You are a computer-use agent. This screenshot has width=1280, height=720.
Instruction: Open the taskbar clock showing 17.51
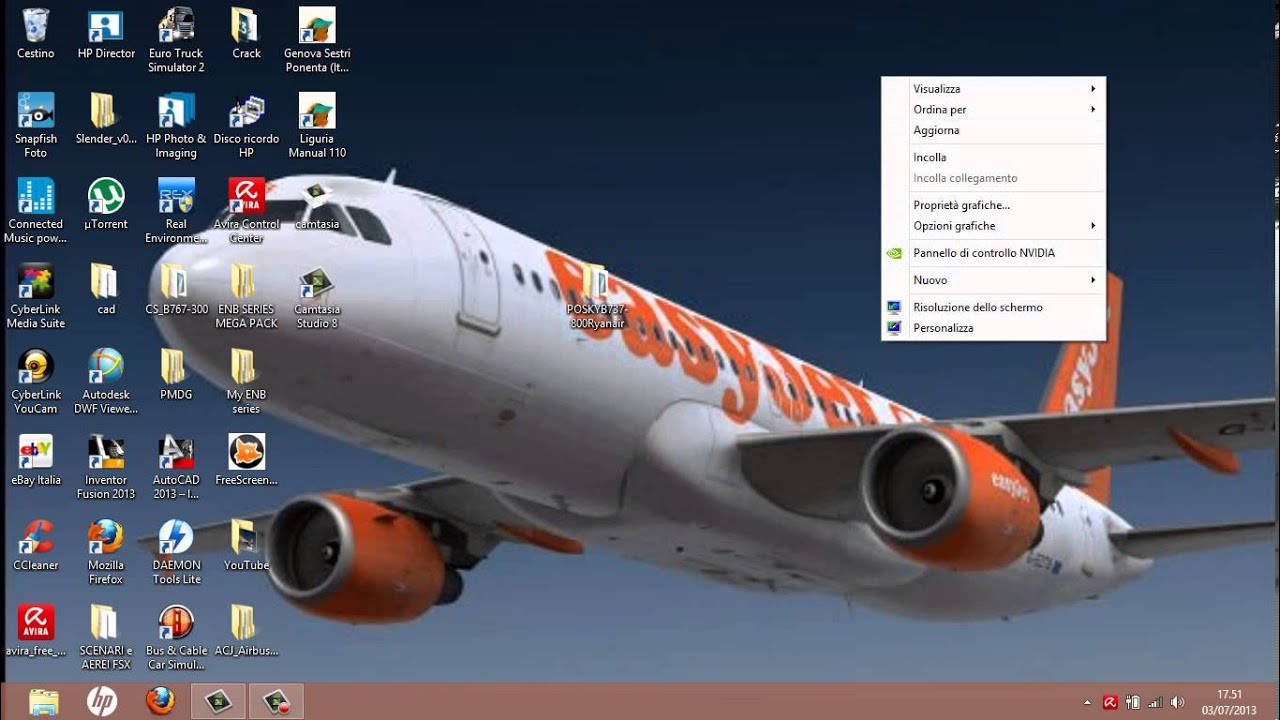click(x=1229, y=702)
